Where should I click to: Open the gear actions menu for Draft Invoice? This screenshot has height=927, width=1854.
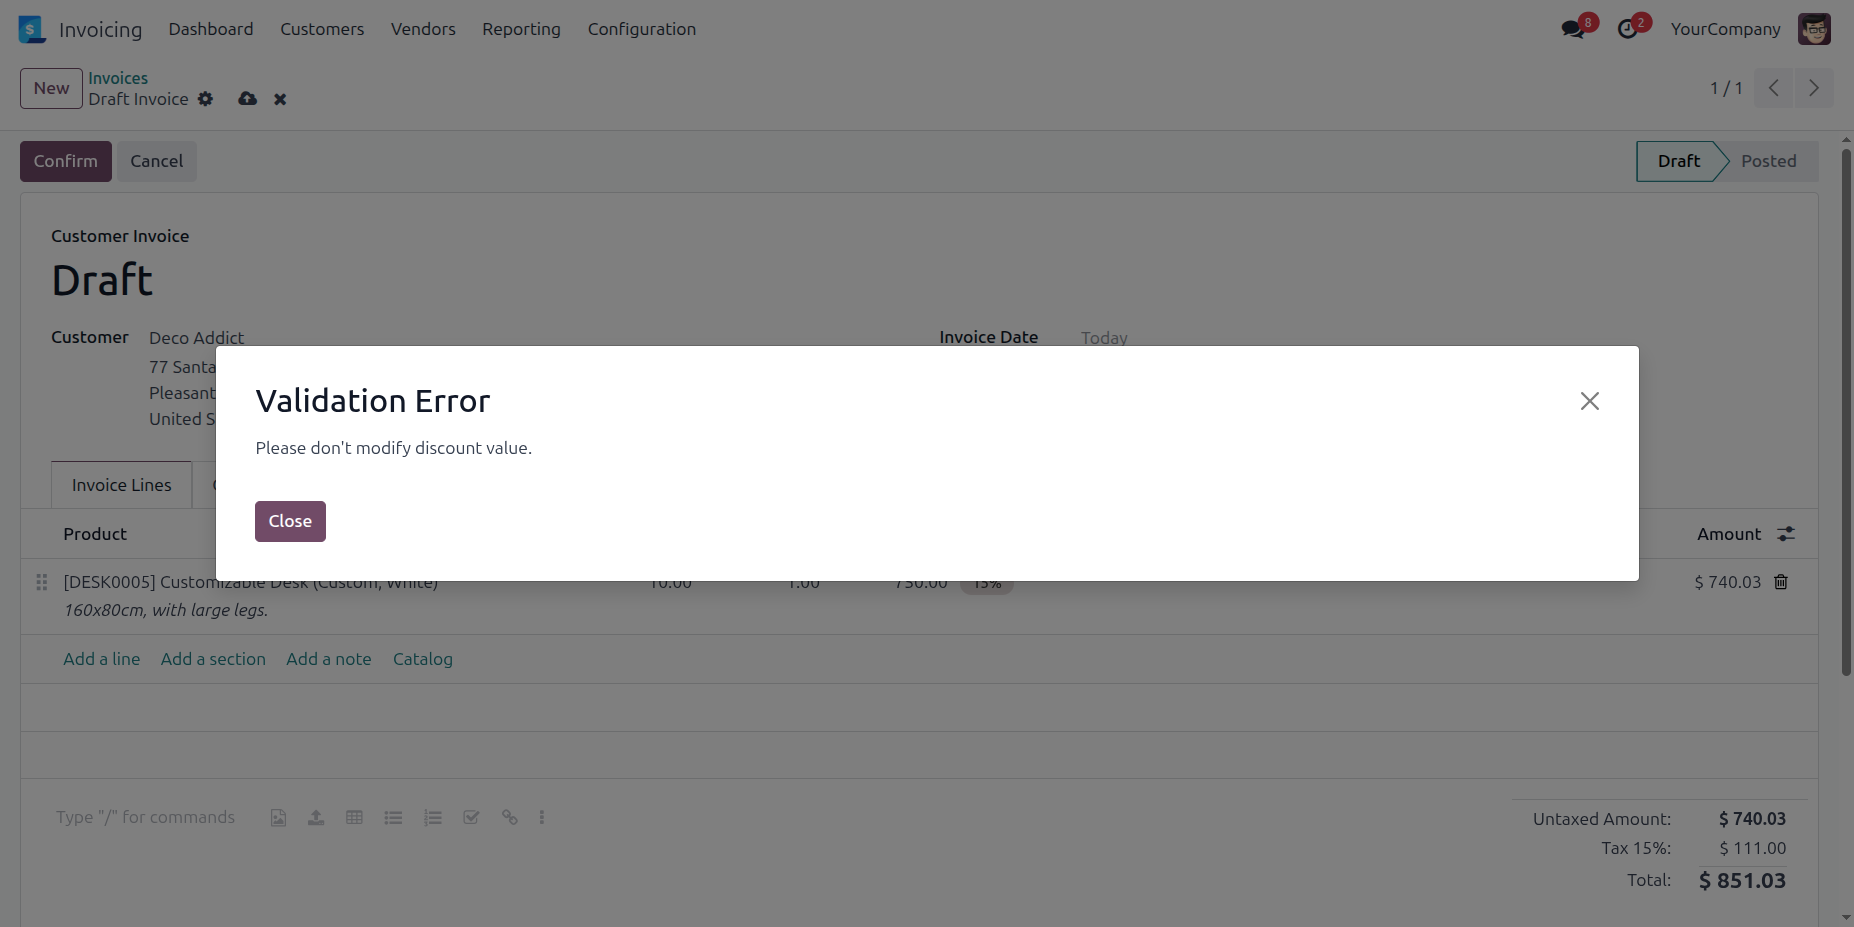[x=205, y=99]
